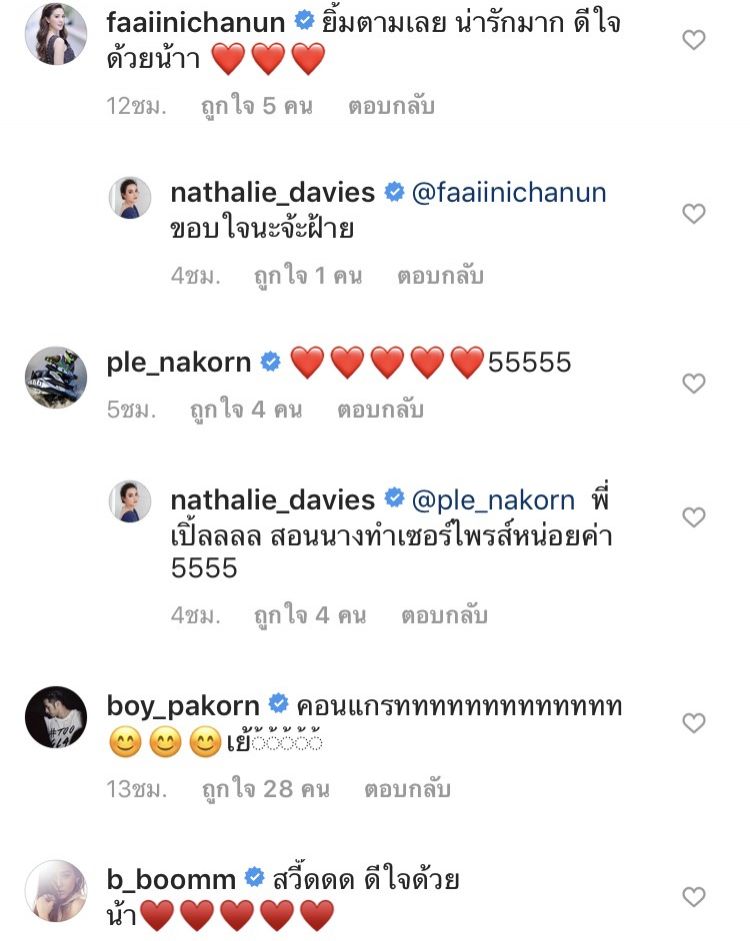
Task: View 28 likes on boy_pakorn's comment
Action: click(266, 790)
